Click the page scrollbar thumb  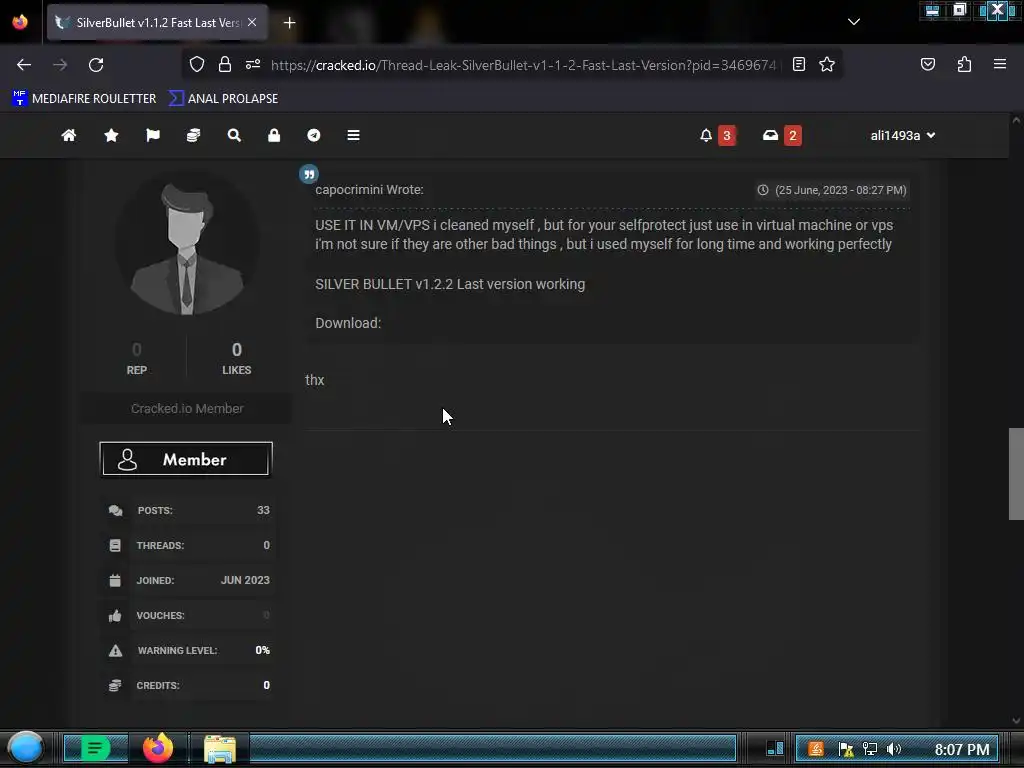[1016, 473]
